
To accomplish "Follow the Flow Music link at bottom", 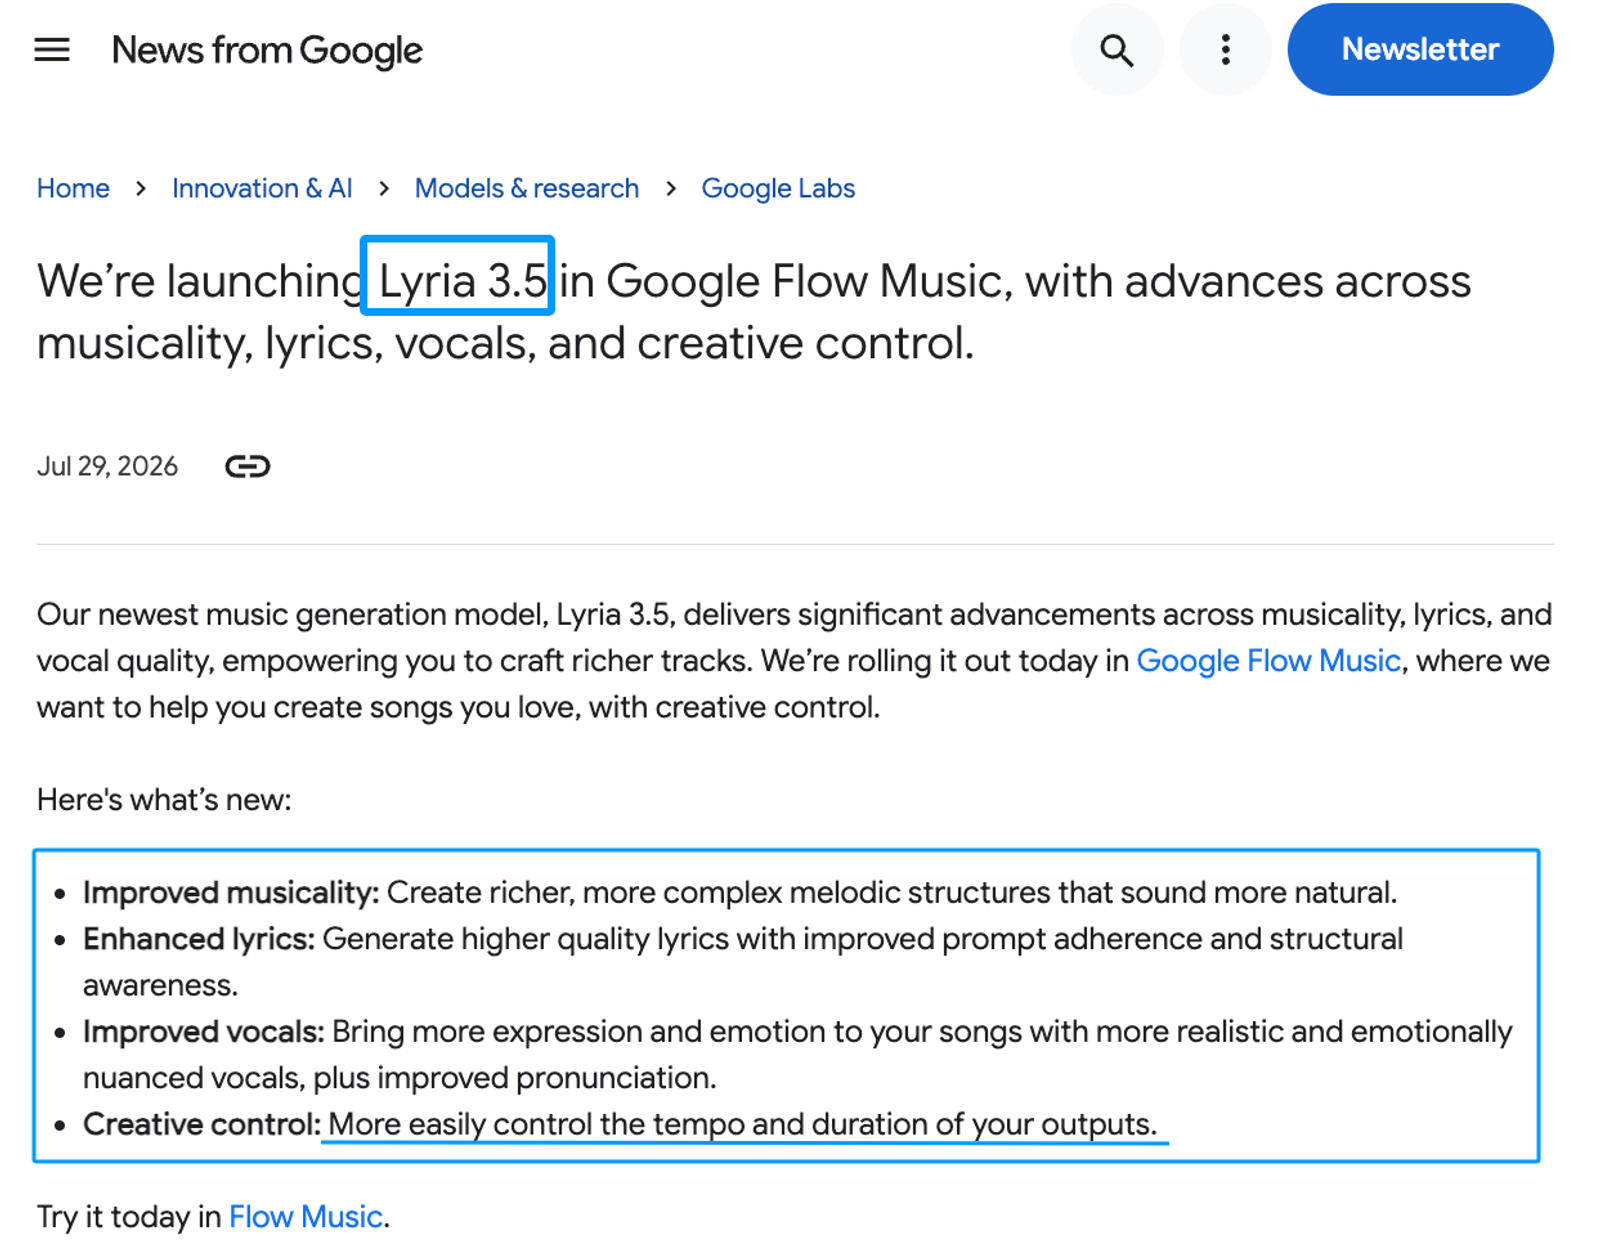I will pyautogui.click(x=305, y=1216).
